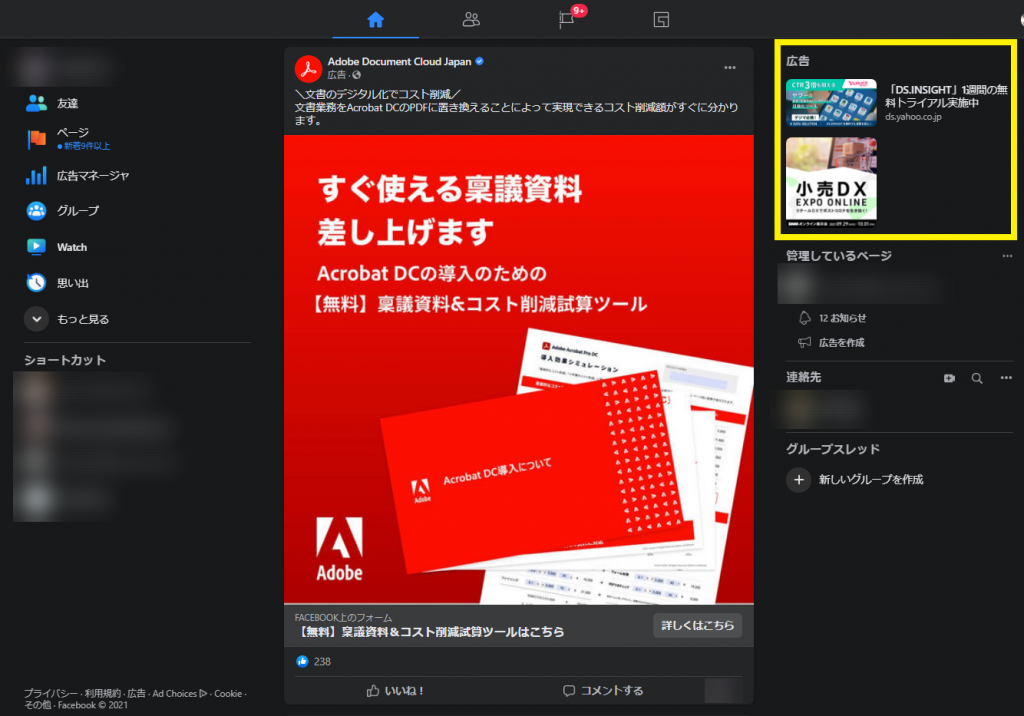The image size is (1024, 716).
Task: Open the Cookie footer link
Action: click(228, 693)
